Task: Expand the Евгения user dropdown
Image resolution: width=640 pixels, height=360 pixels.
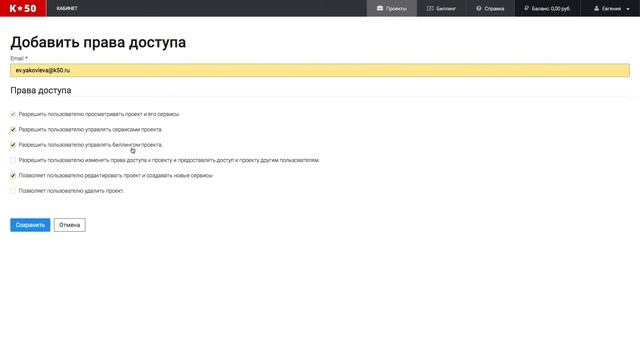Action: tap(611, 8)
